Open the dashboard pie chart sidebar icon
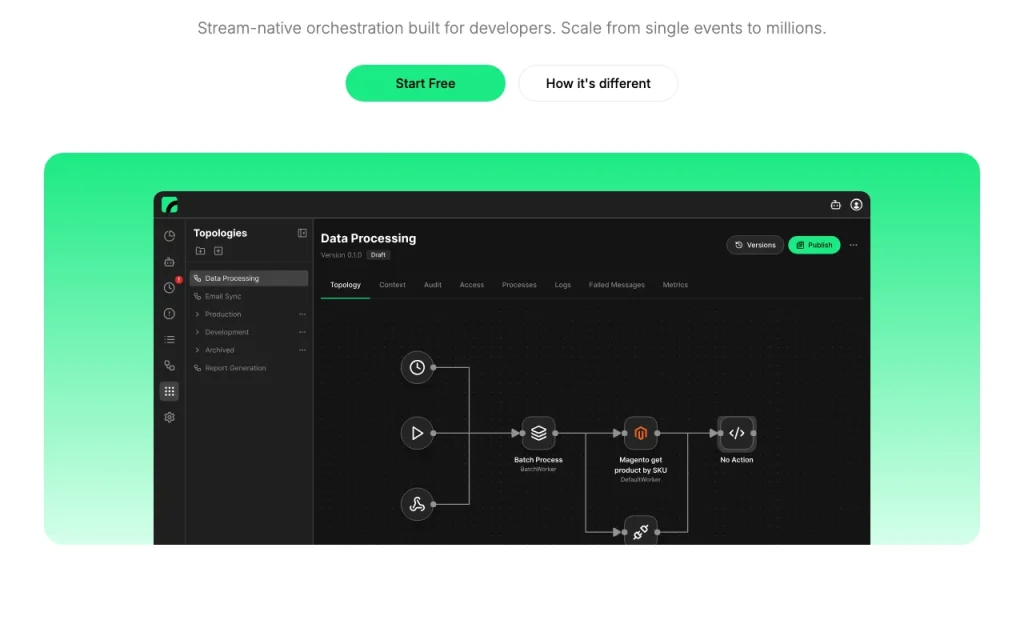 169,236
